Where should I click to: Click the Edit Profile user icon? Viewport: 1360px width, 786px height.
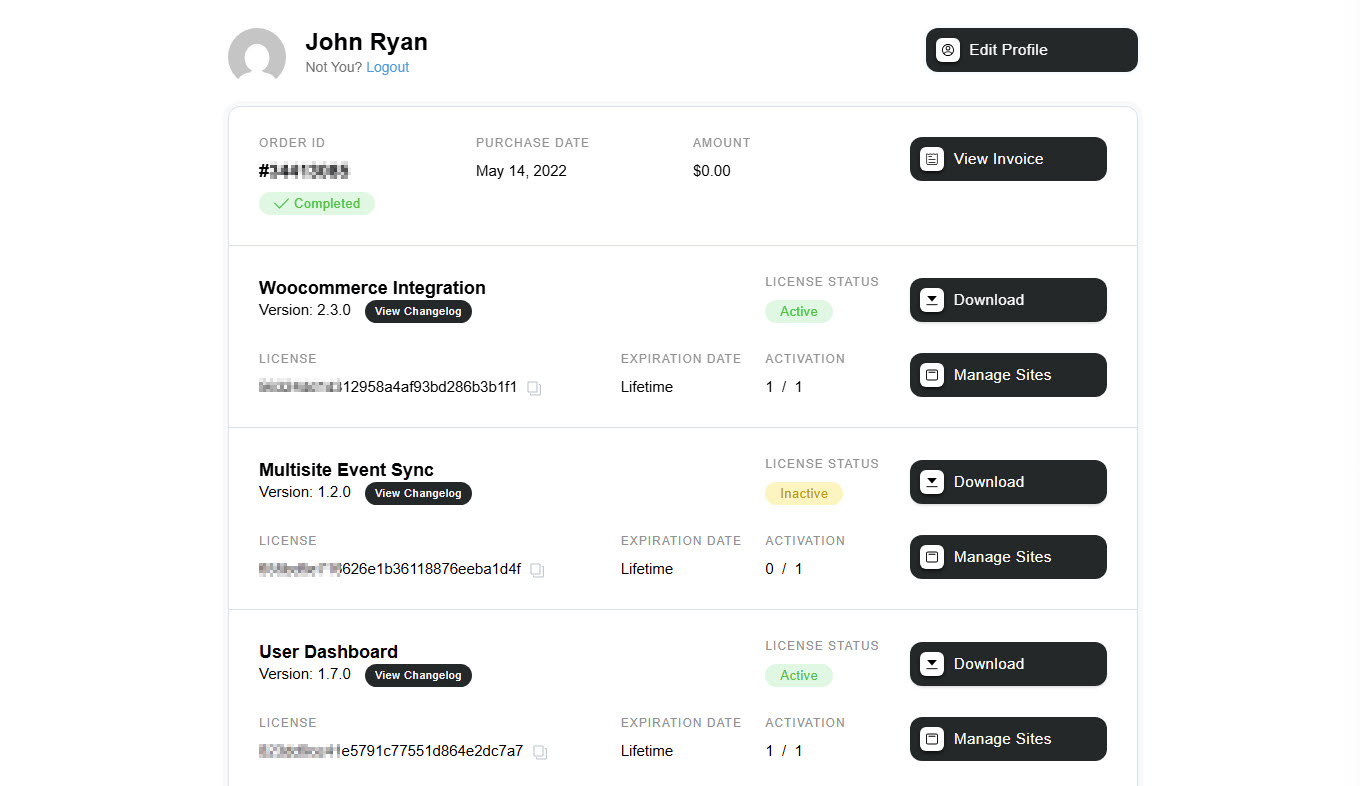tap(948, 50)
